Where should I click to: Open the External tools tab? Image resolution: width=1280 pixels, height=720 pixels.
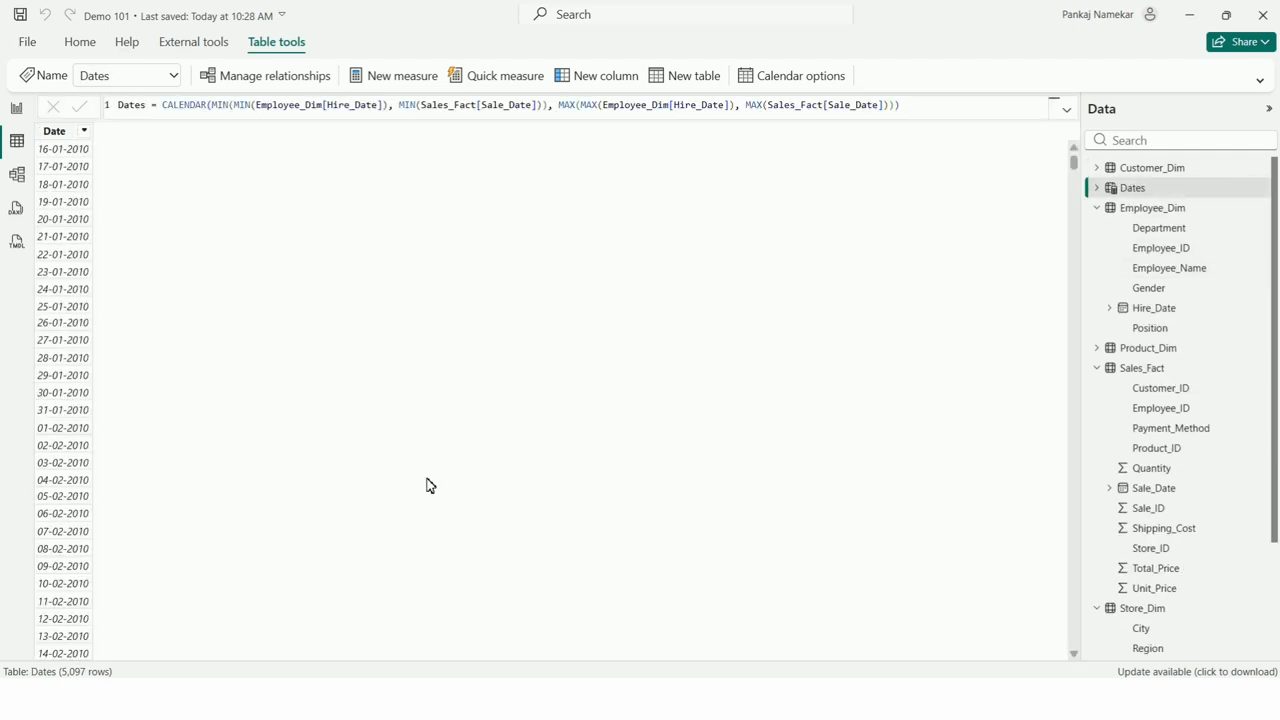pyautogui.click(x=193, y=42)
